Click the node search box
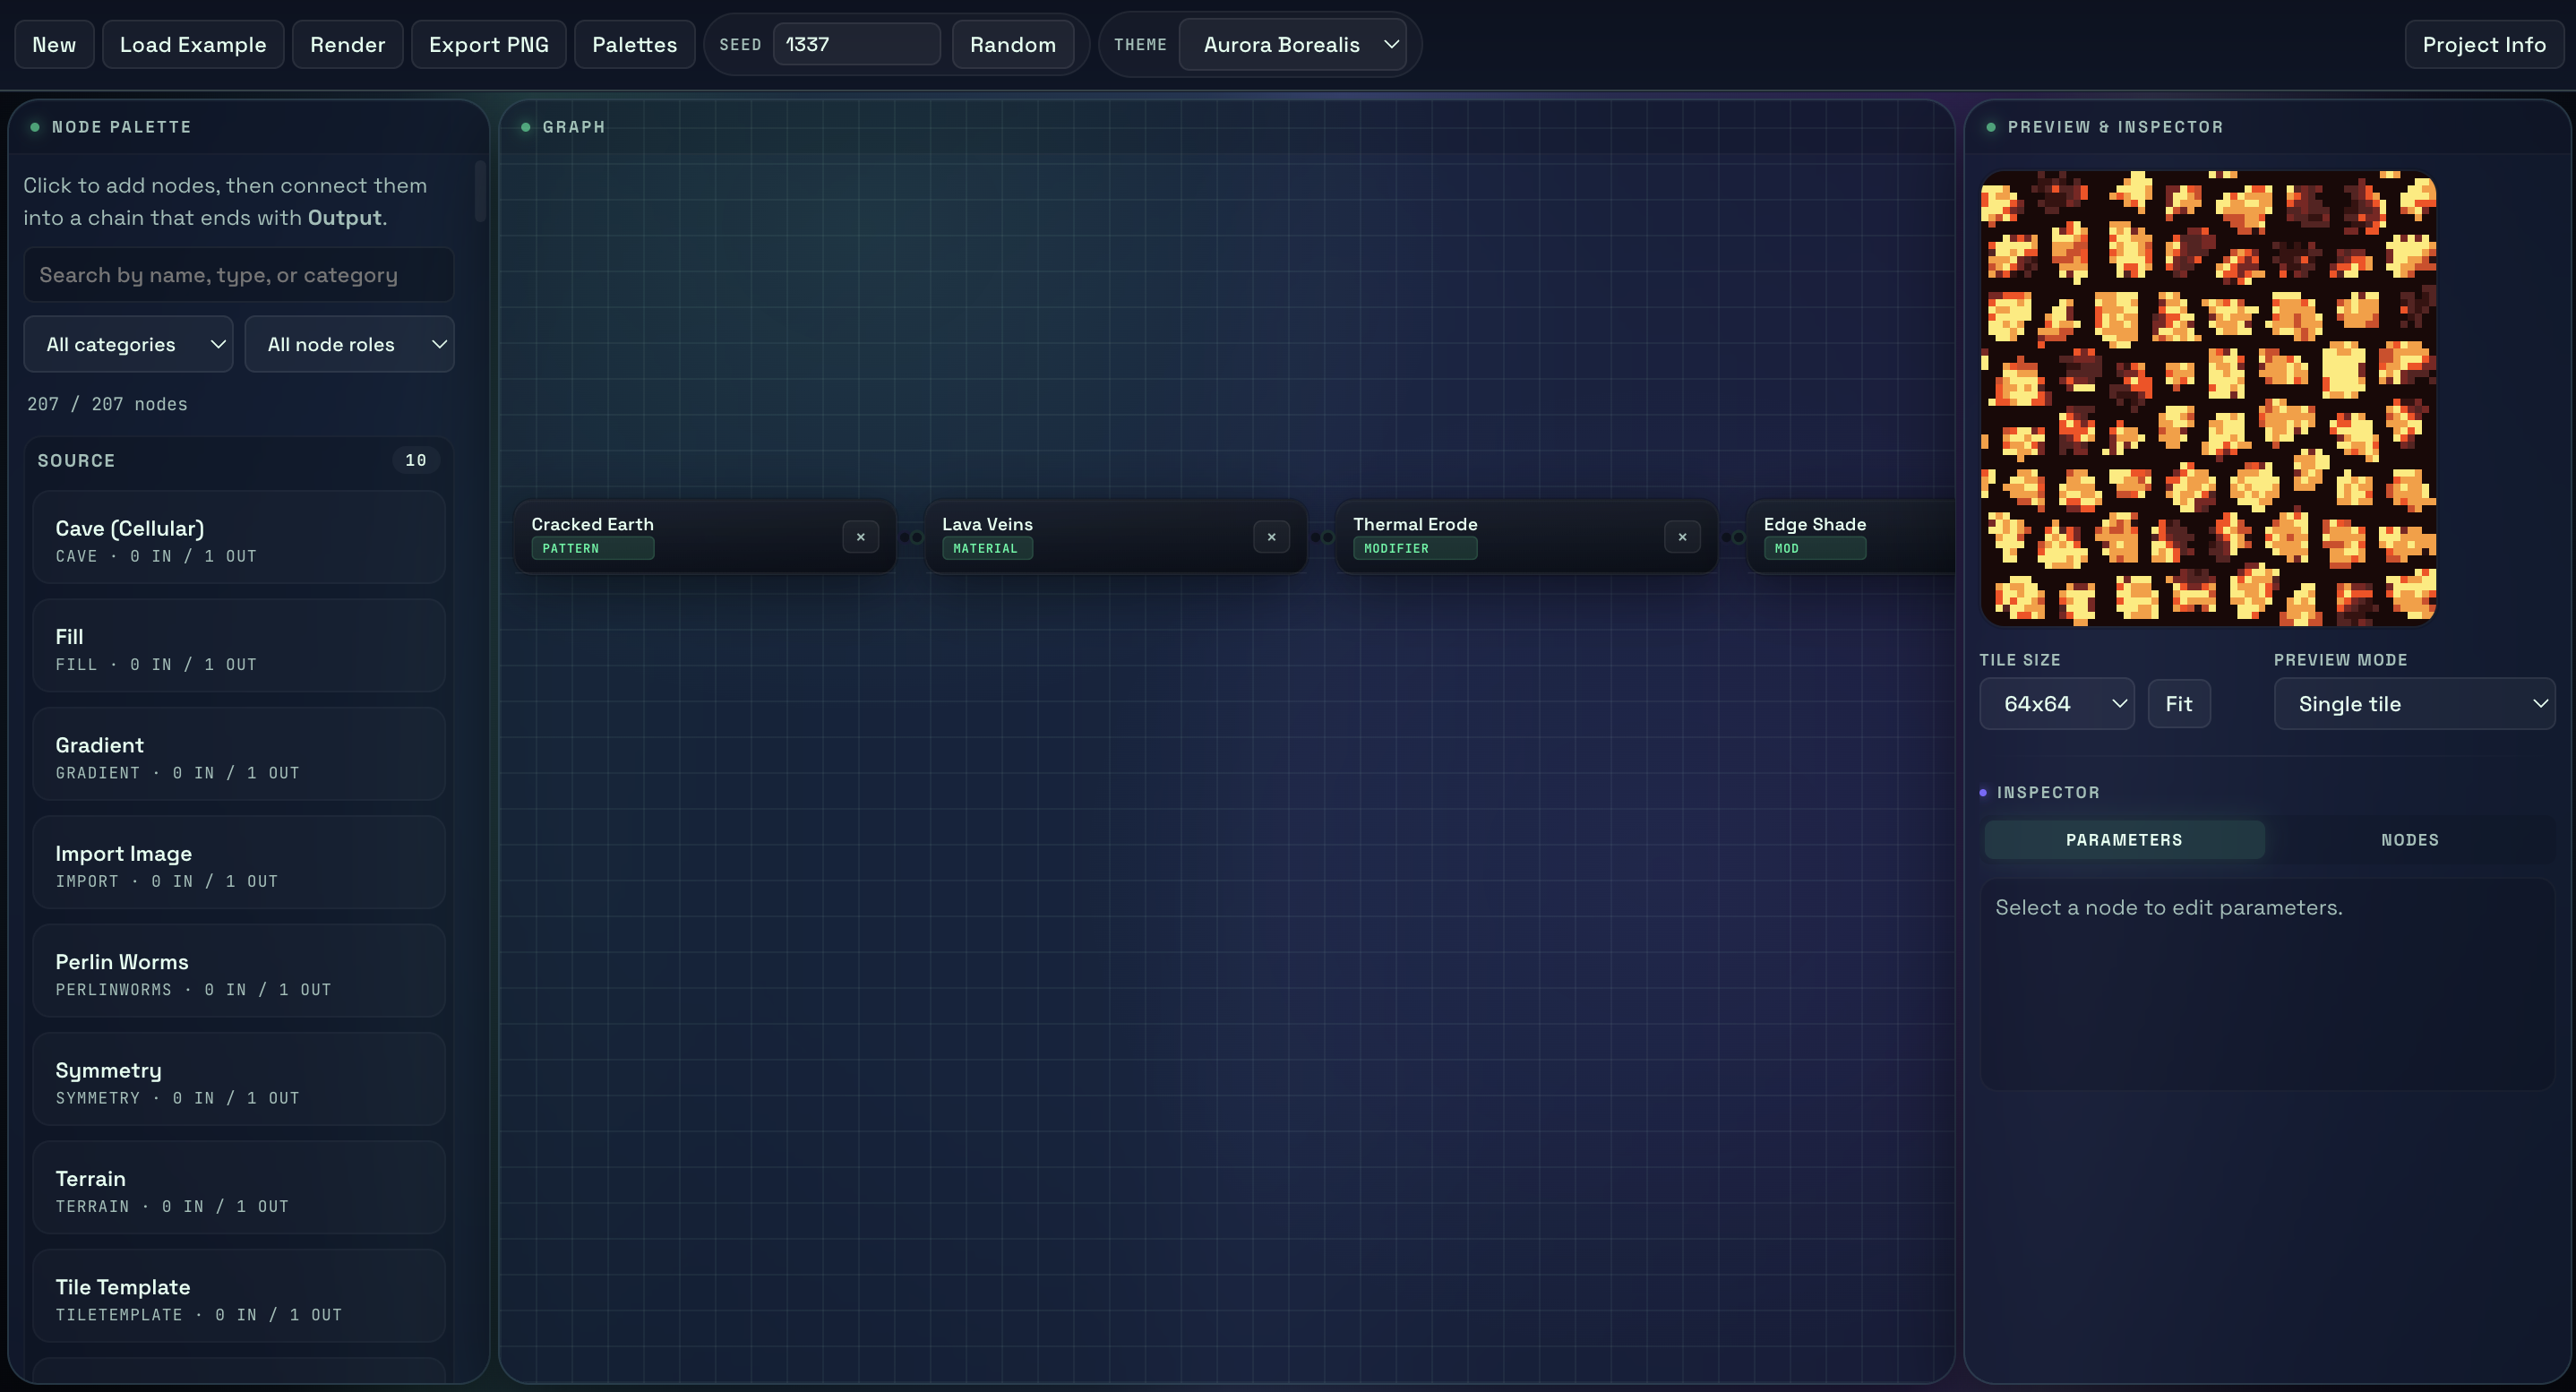This screenshot has height=1392, width=2576. [x=238, y=275]
